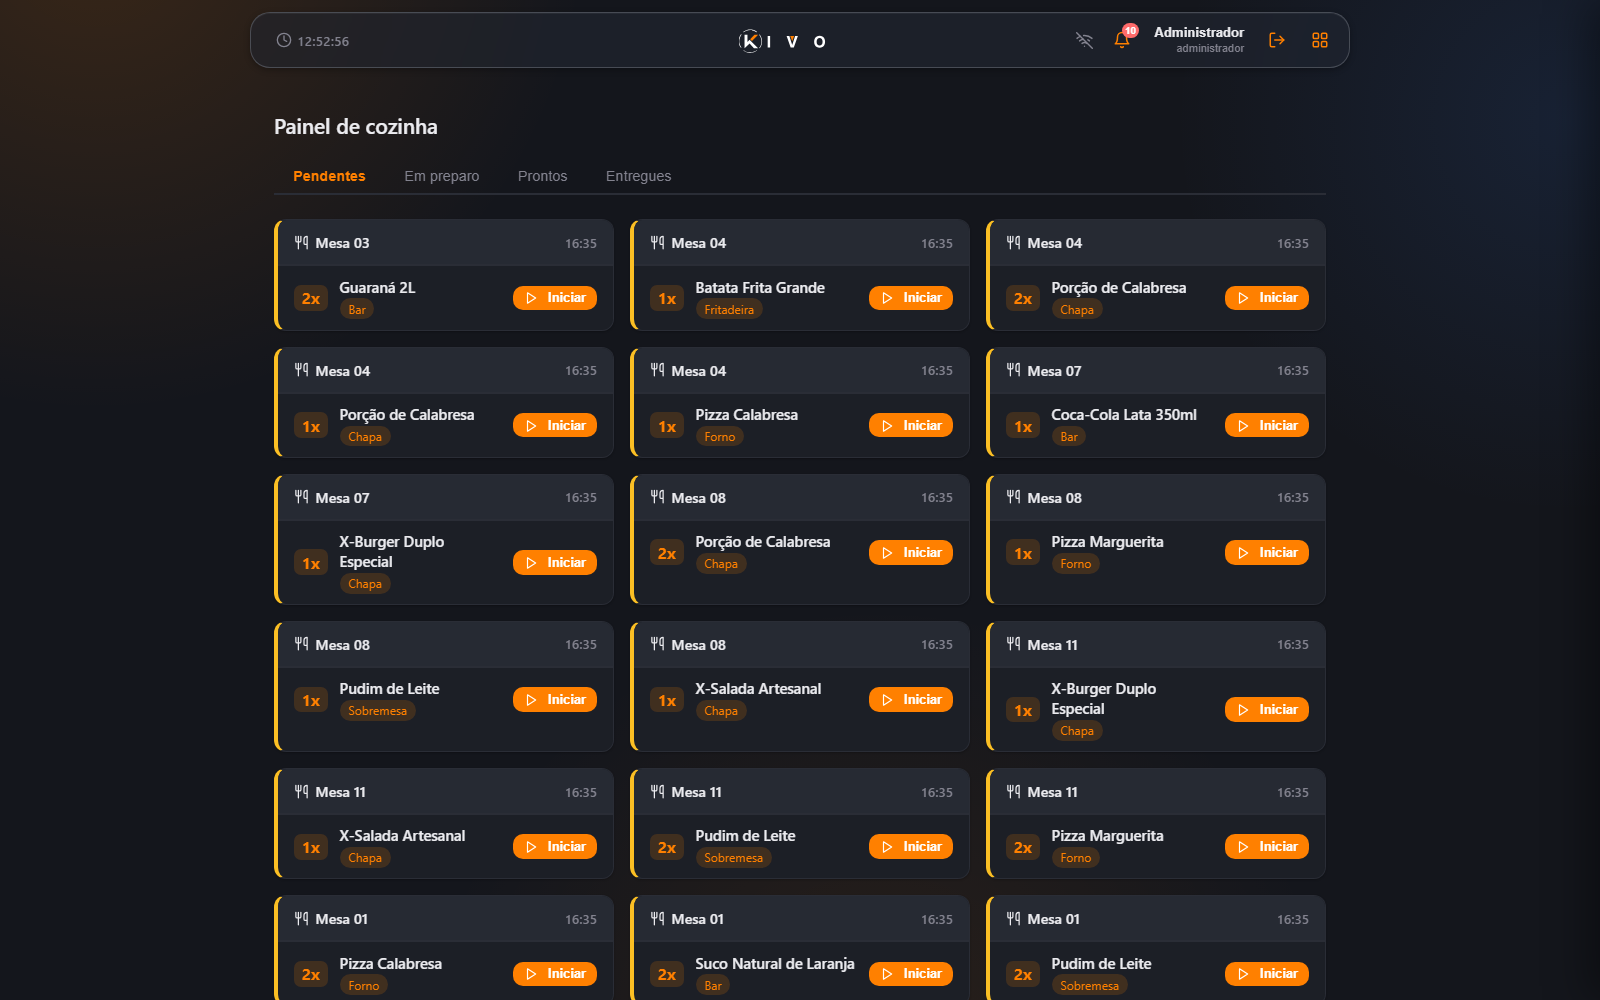Click the 2x badge for Suco Natural de Laranja
The height and width of the screenshot is (1000, 1600).
pyautogui.click(x=667, y=974)
